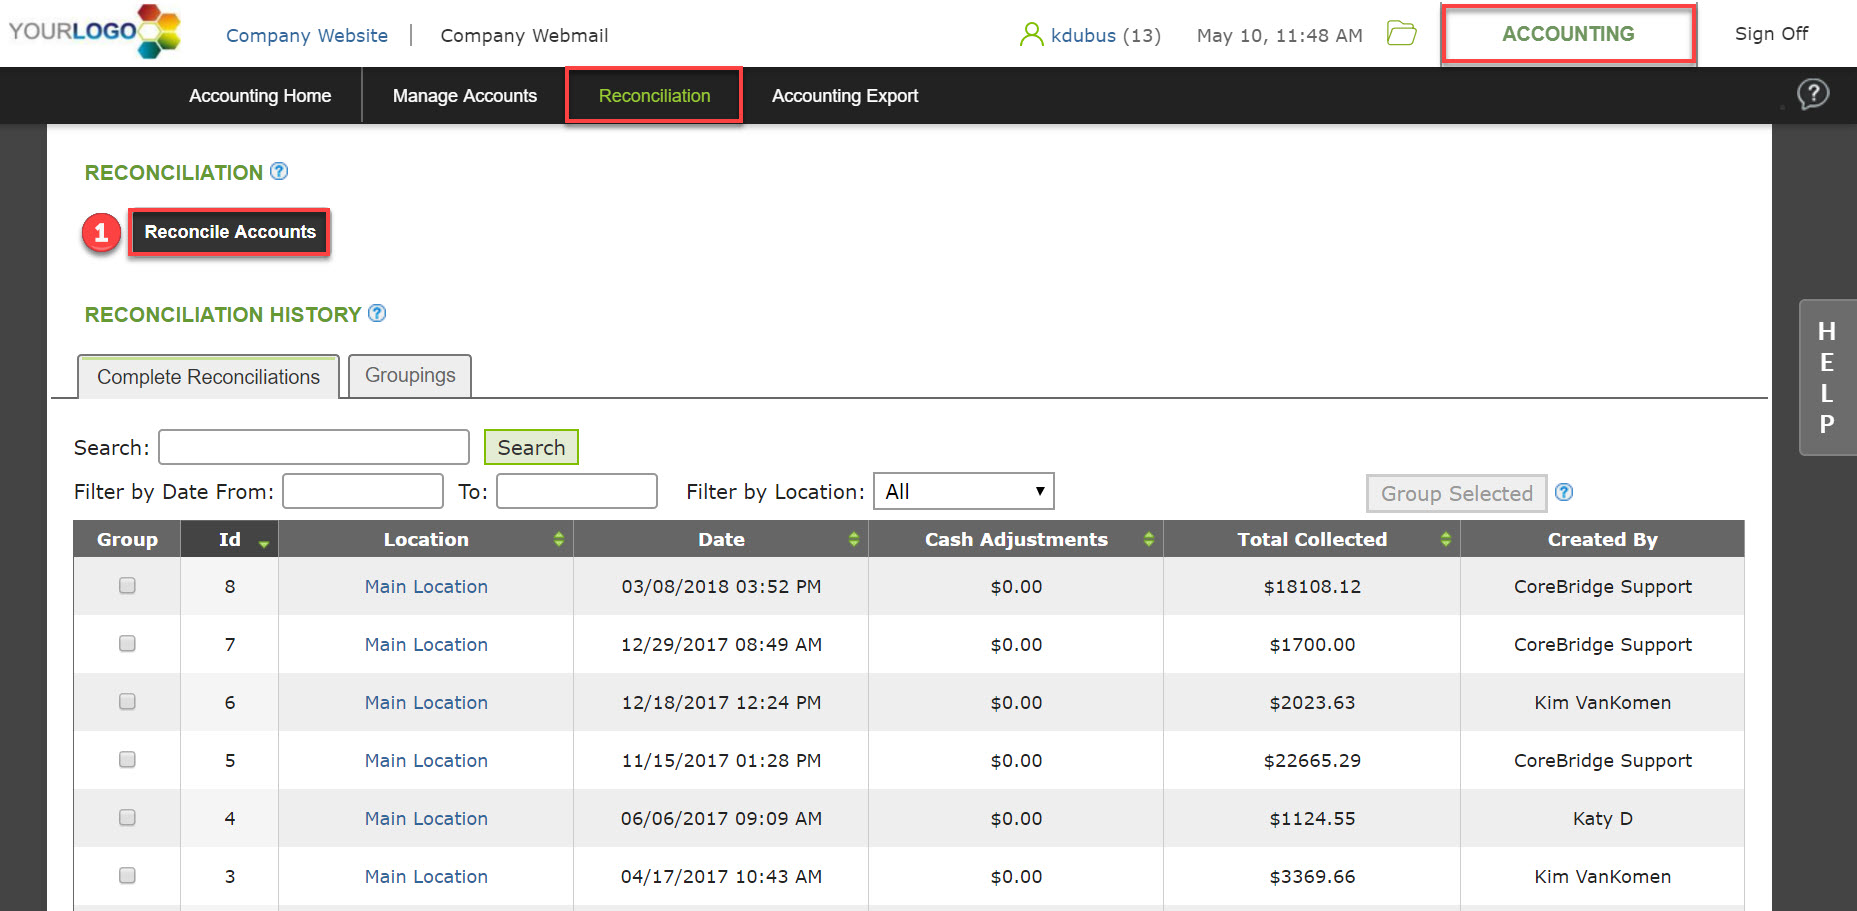Open Main Location link in row 8
Screen dimensions: 1857x911
coord(426,587)
